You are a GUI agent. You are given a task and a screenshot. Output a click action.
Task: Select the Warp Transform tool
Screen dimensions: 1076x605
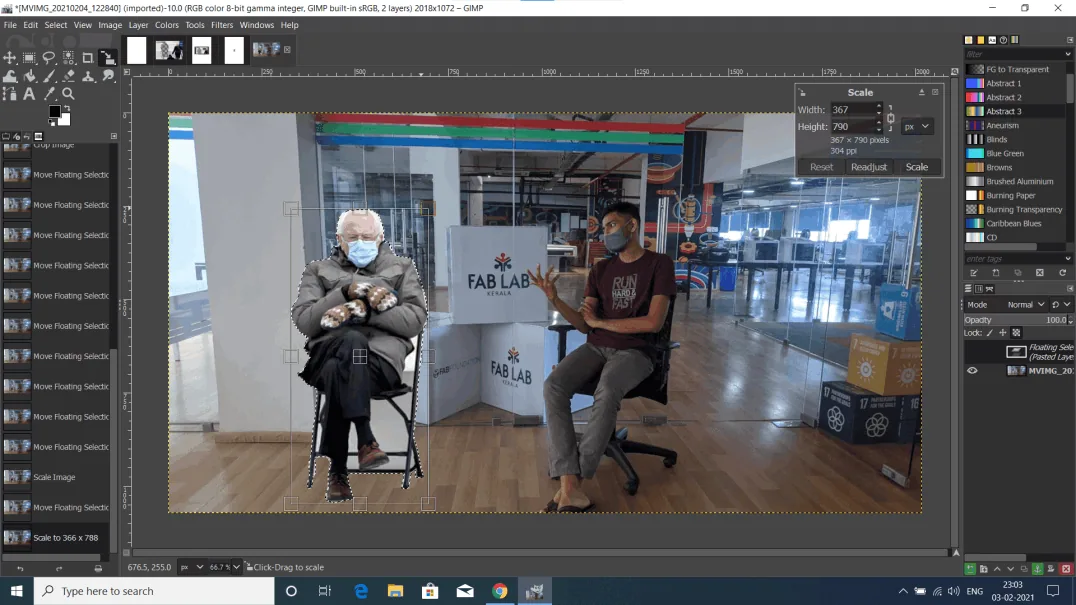click(10, 76)
